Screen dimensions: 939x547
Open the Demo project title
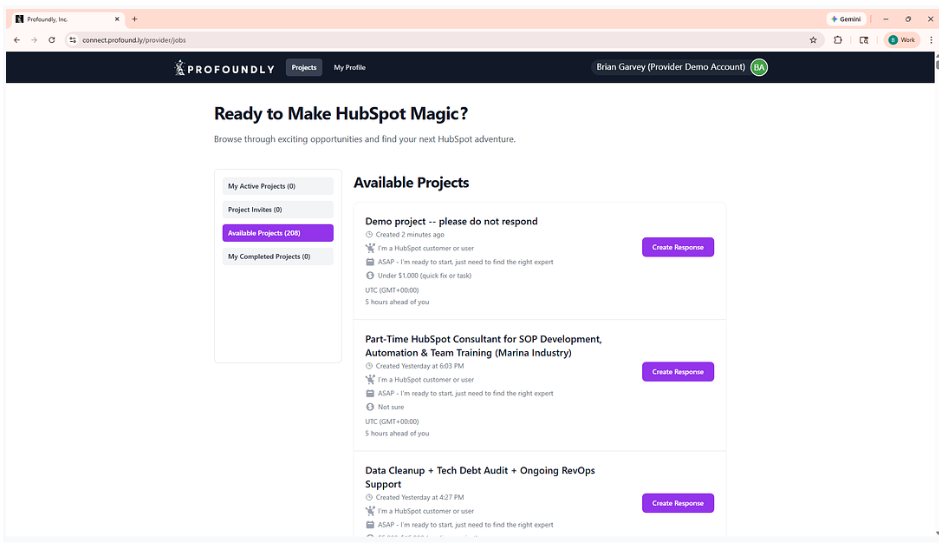click(451, 222)
